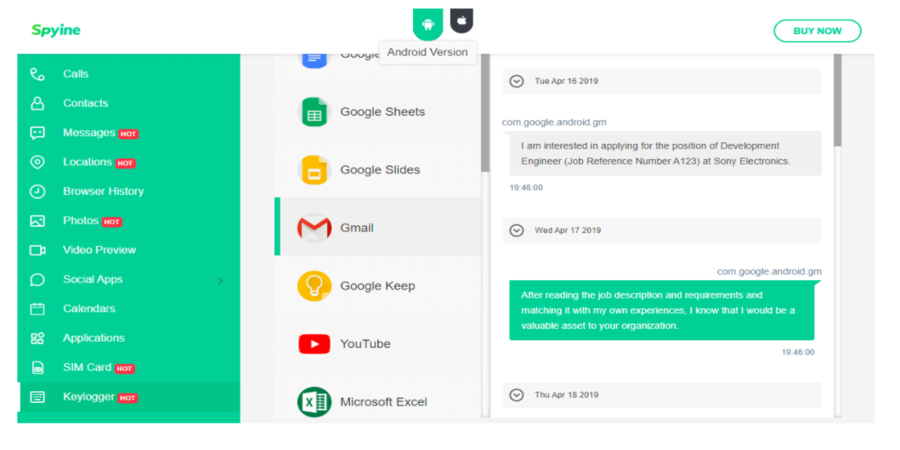Viewport: 900px width, 450px height.
Task: Select Google Slides in the app list
Action: [x=378, y=170]
